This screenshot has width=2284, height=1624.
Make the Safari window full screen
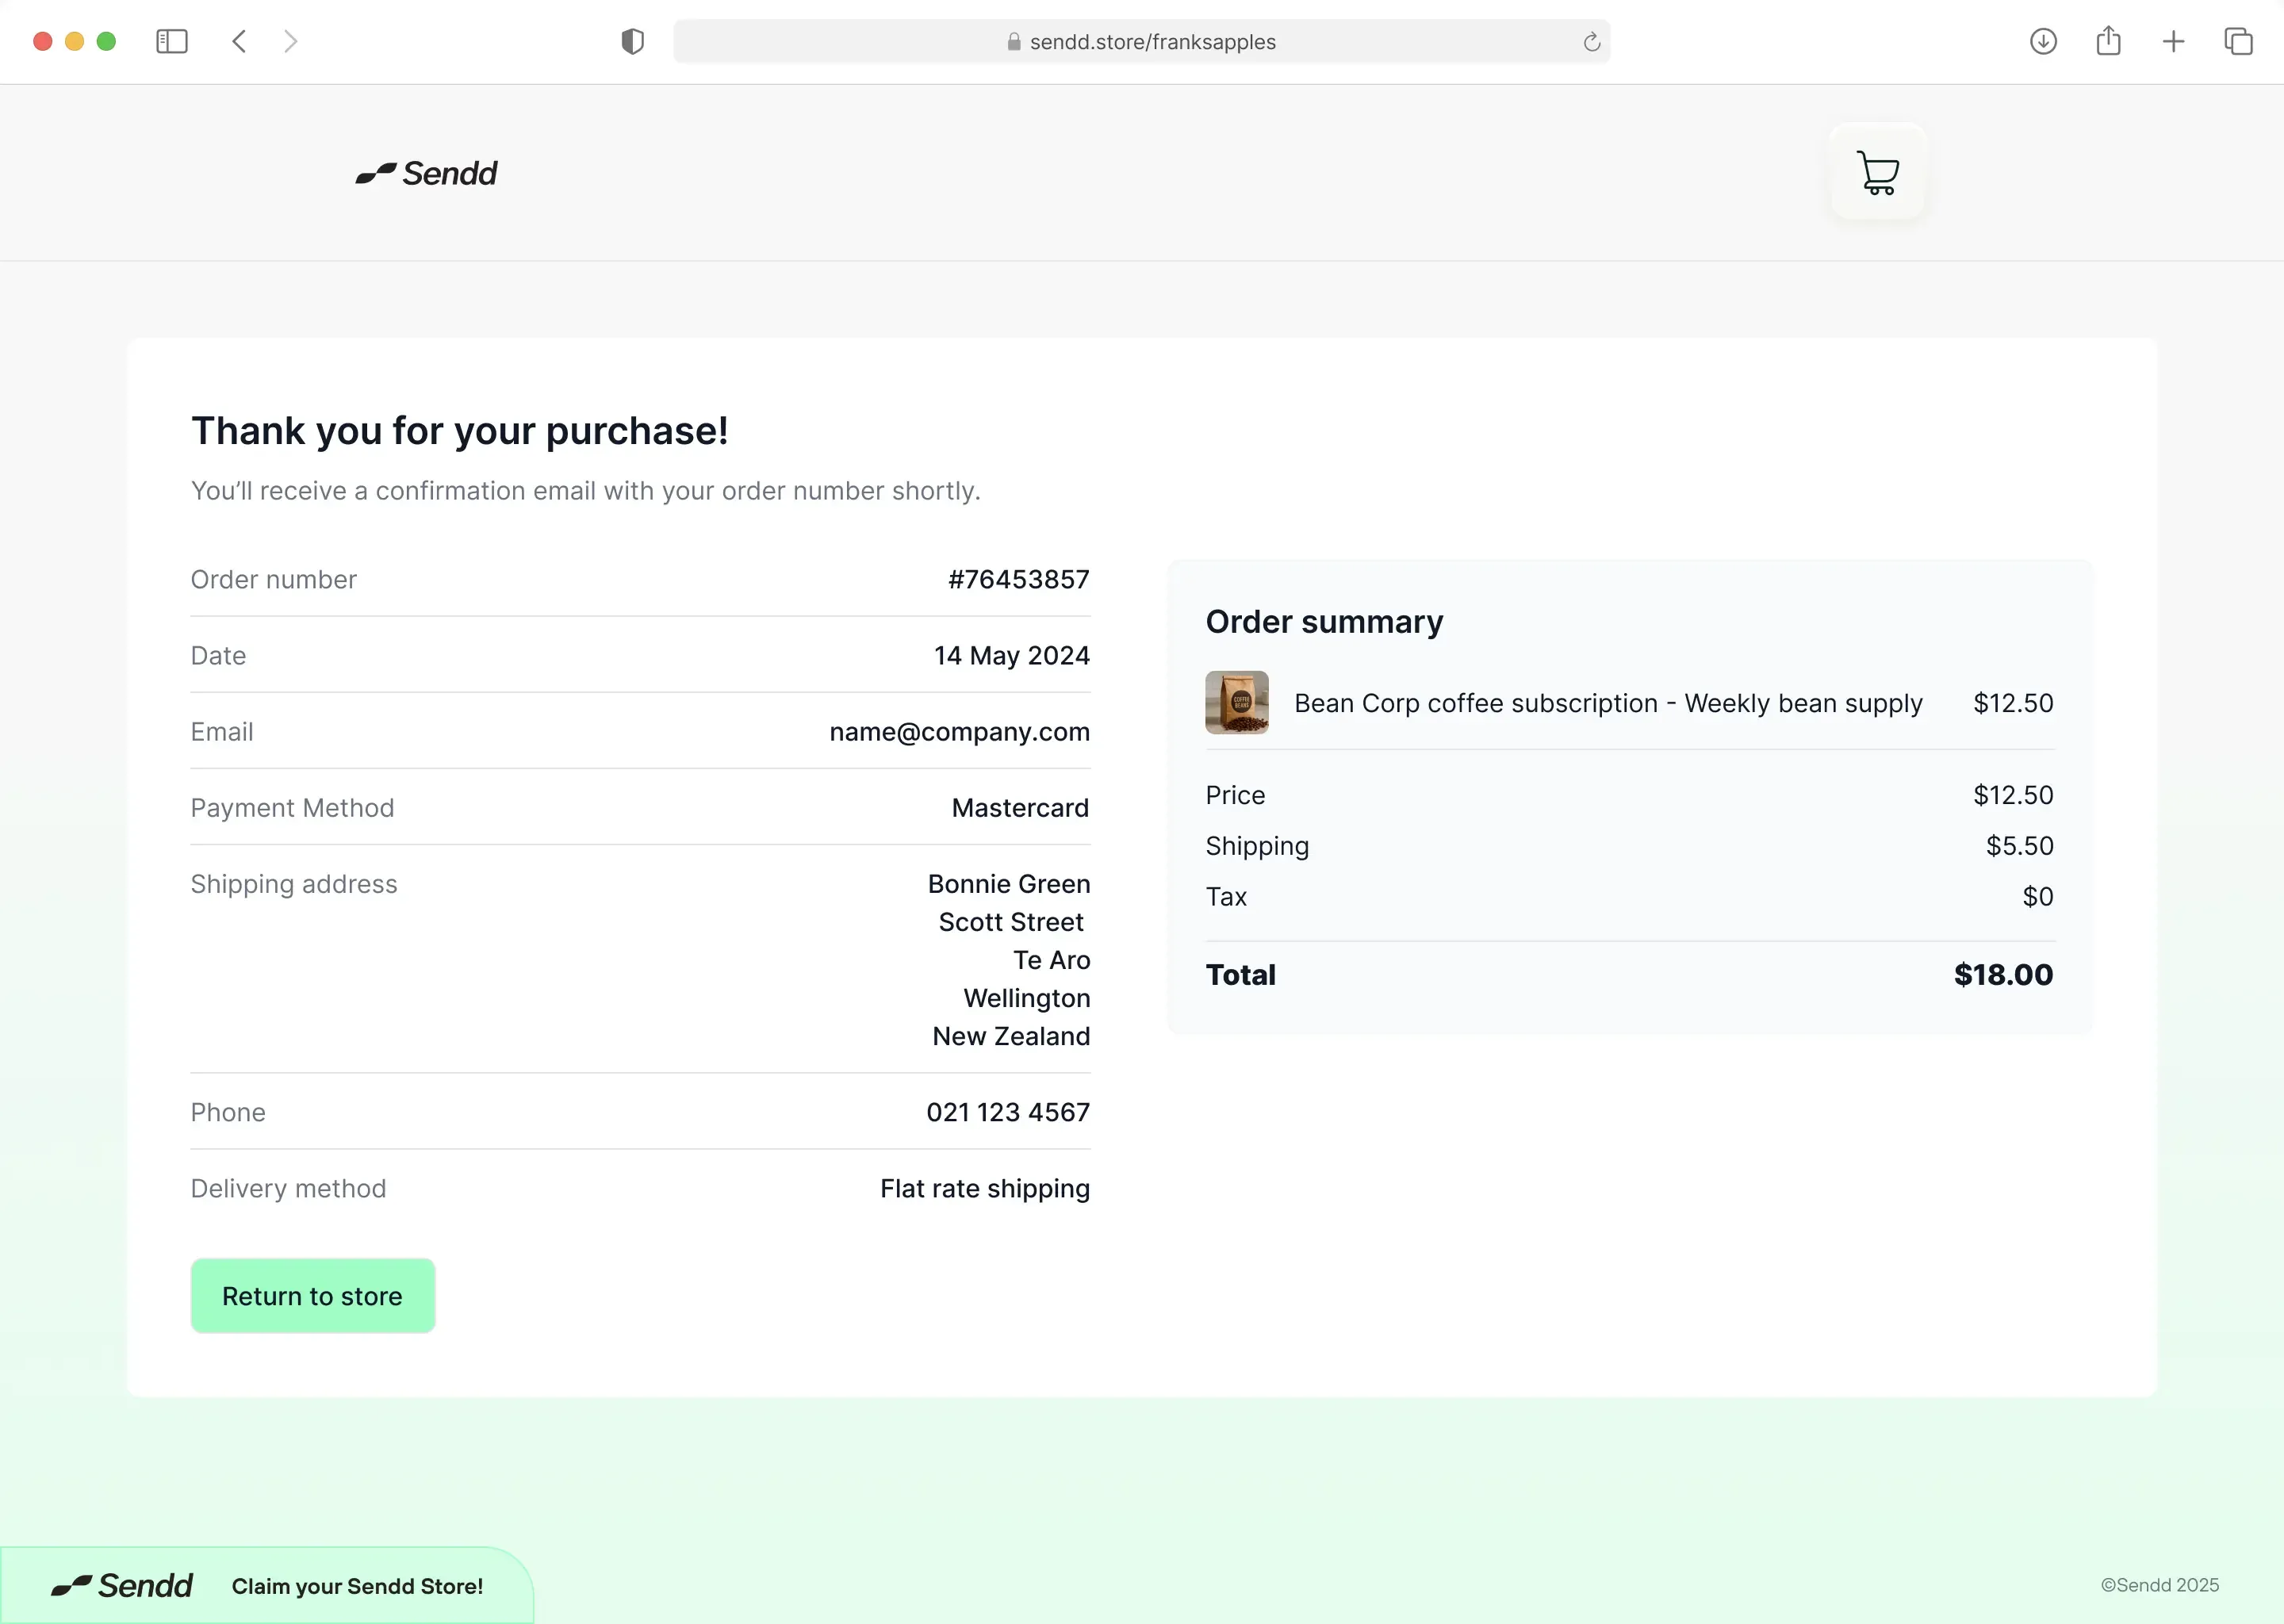click(107, 41)
